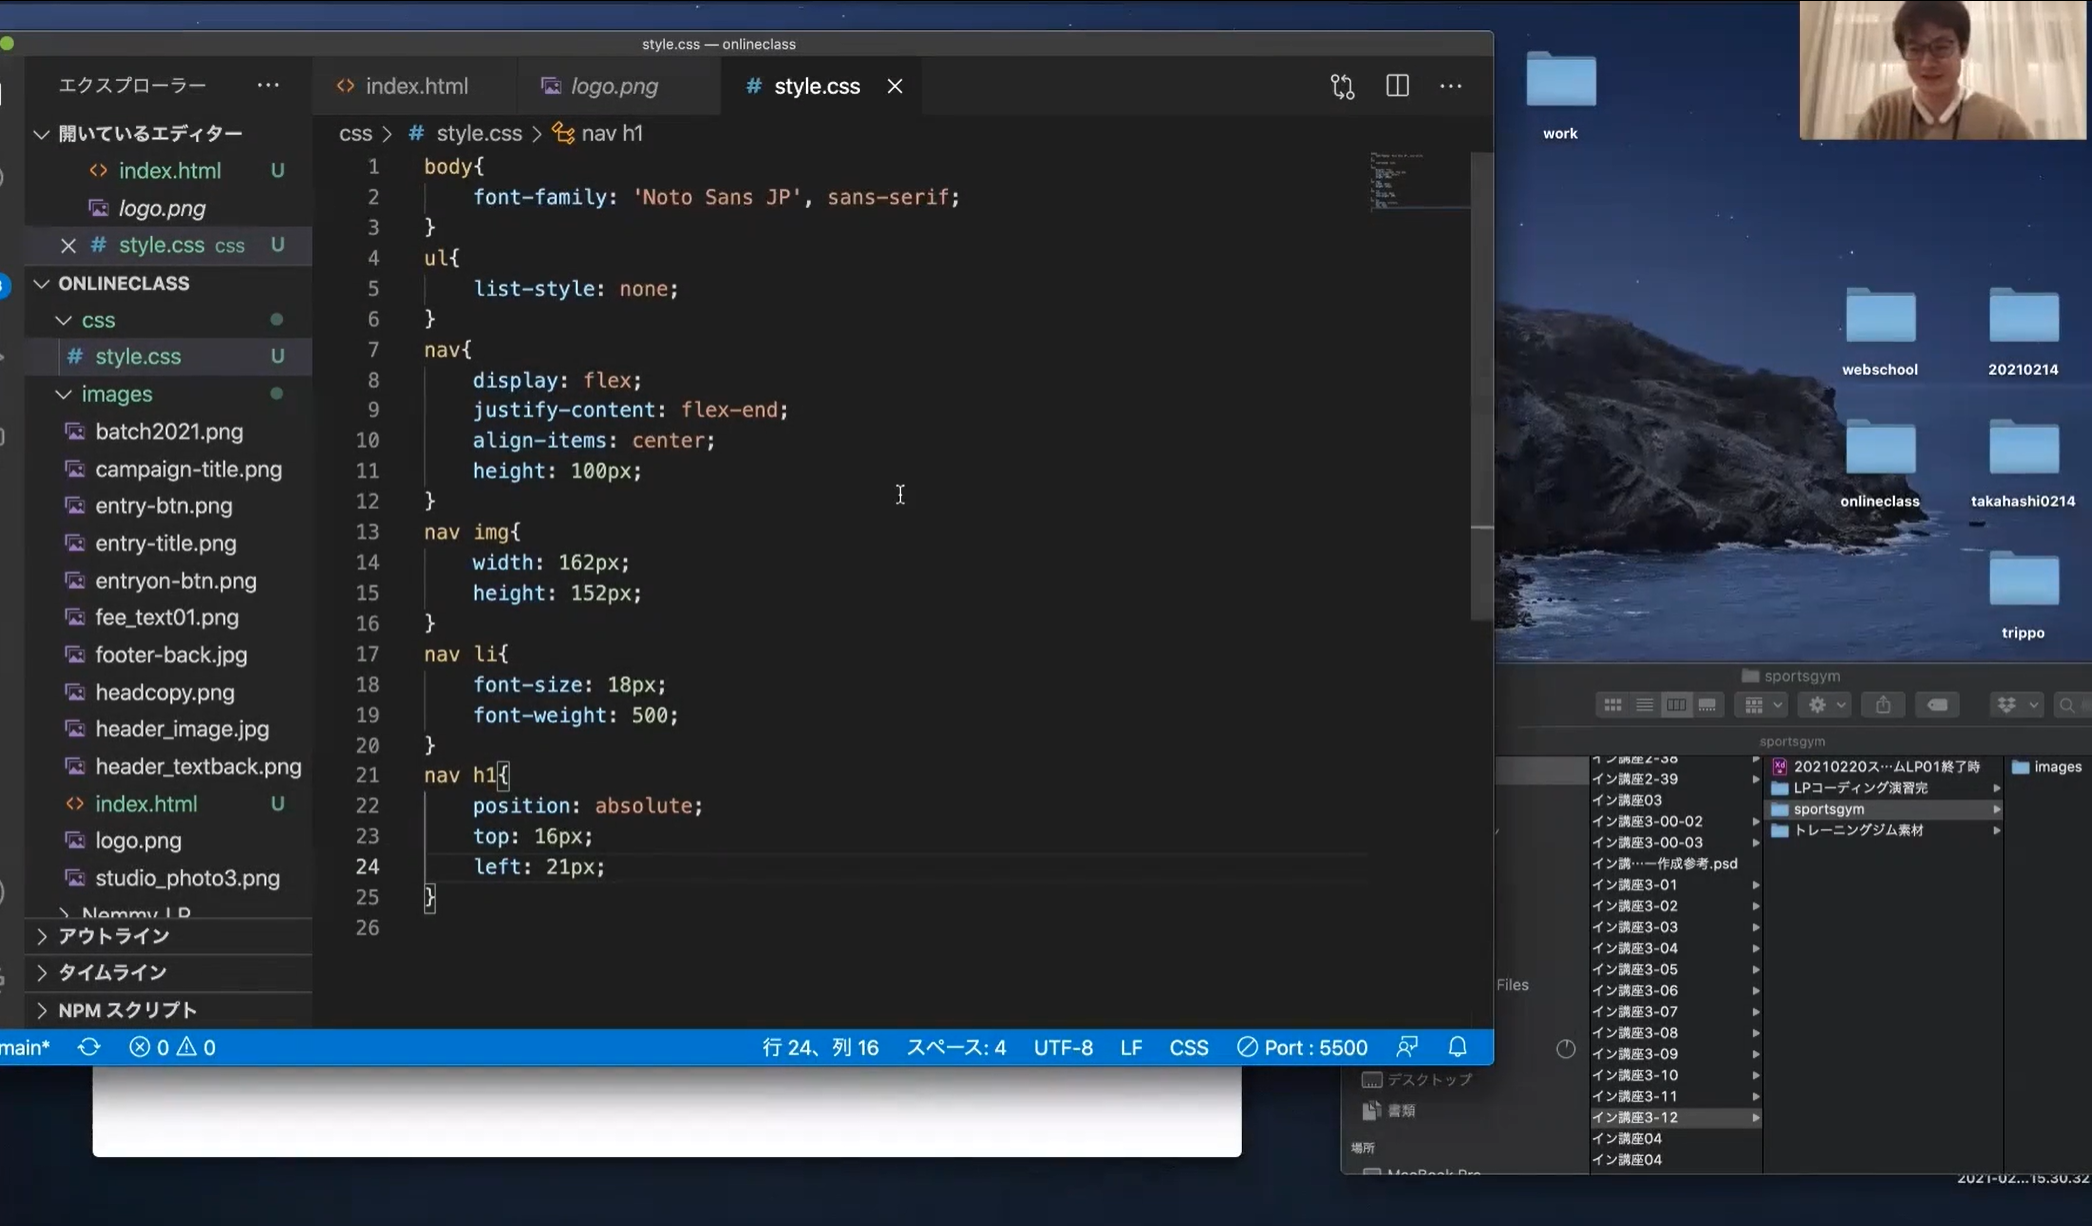Image resolution: width=2092 pixels, height=1226 pixels.
Task: Open source control changes icon in editor toolbar
Action: (1342, 86)
